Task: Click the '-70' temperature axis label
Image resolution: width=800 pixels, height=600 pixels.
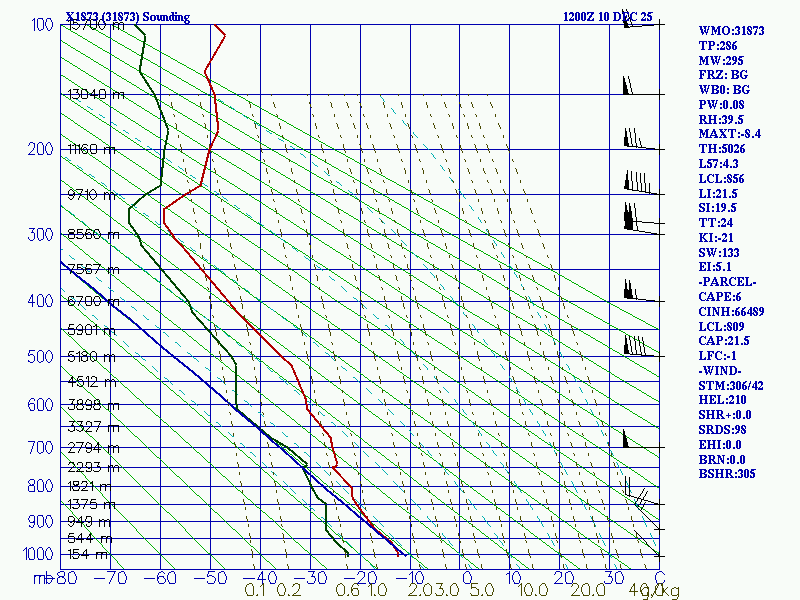Action: pos(110,578)
